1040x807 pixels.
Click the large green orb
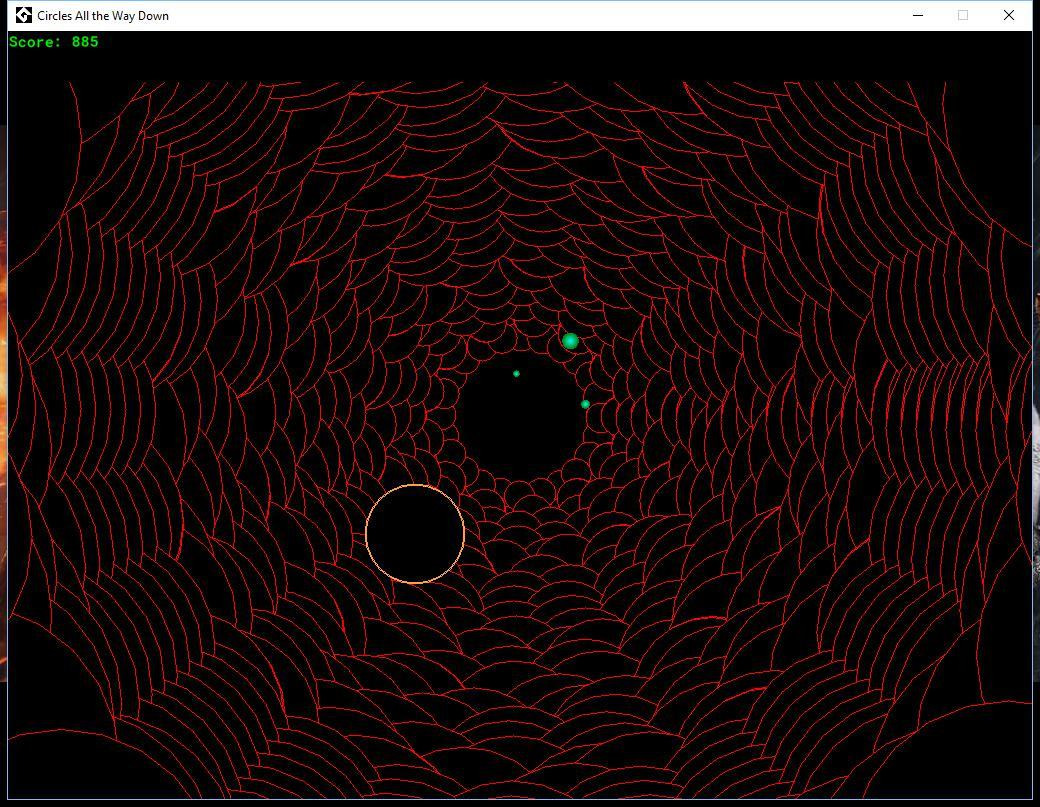(570, 341)
